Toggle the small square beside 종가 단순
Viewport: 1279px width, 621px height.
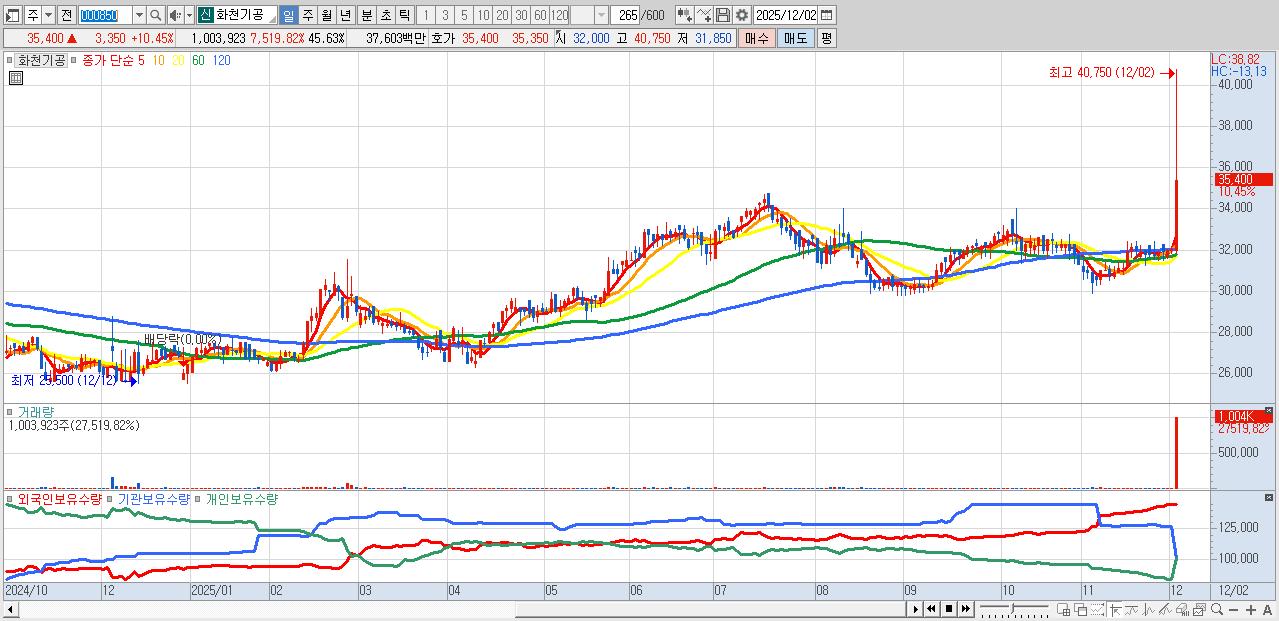73,60
